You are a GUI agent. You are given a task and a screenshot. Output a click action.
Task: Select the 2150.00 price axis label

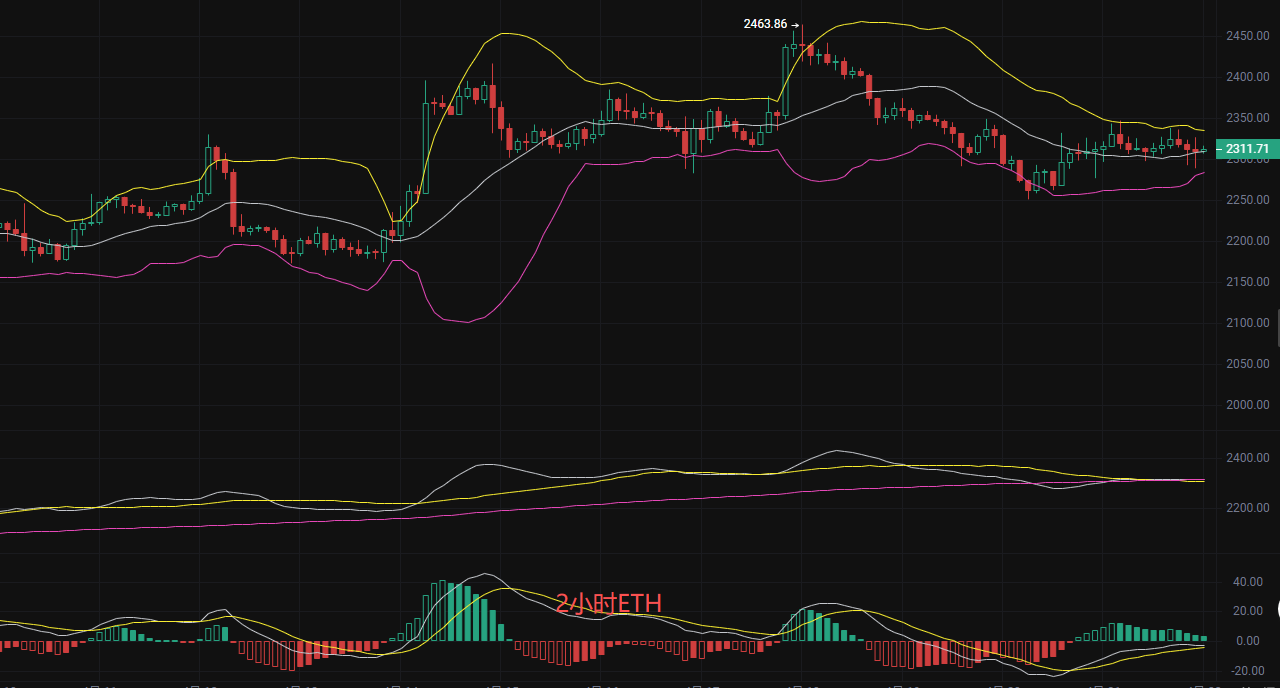pos(1247,282)
